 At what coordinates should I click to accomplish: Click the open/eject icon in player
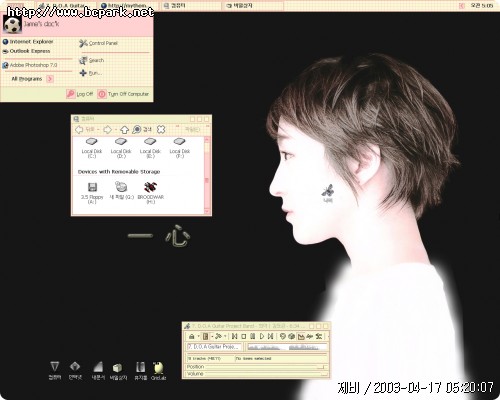coord(192,336)
